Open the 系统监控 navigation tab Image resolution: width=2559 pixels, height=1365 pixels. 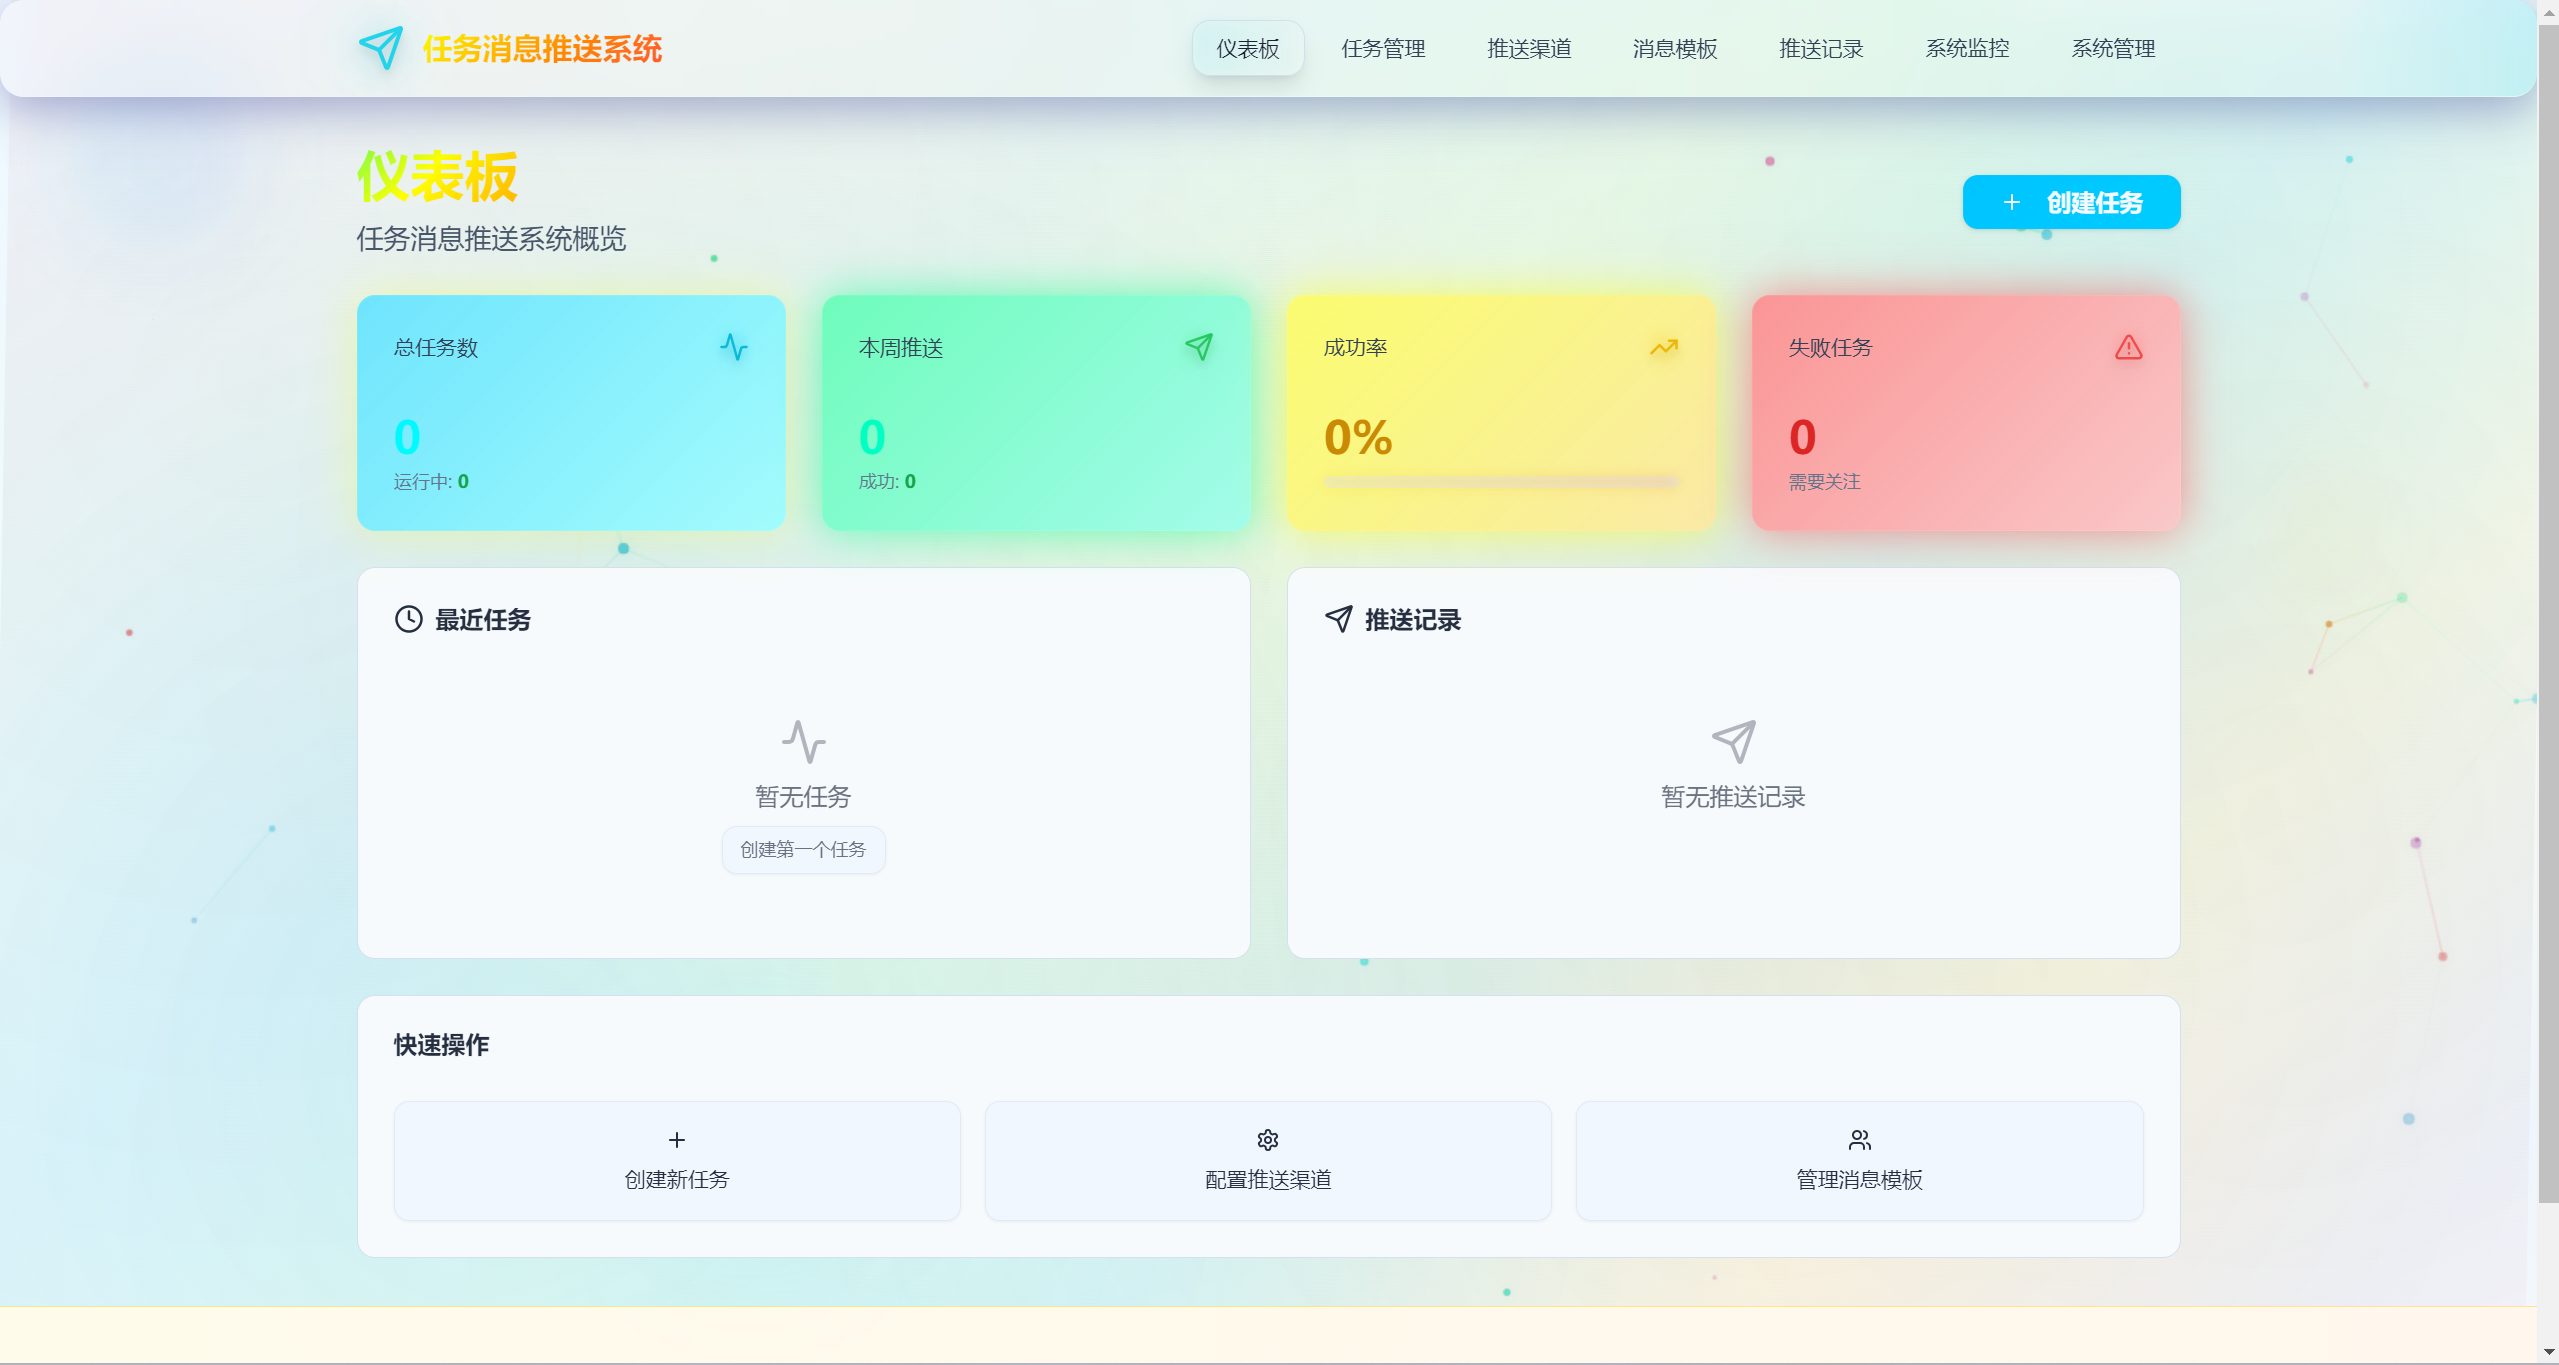point(1967,48)
